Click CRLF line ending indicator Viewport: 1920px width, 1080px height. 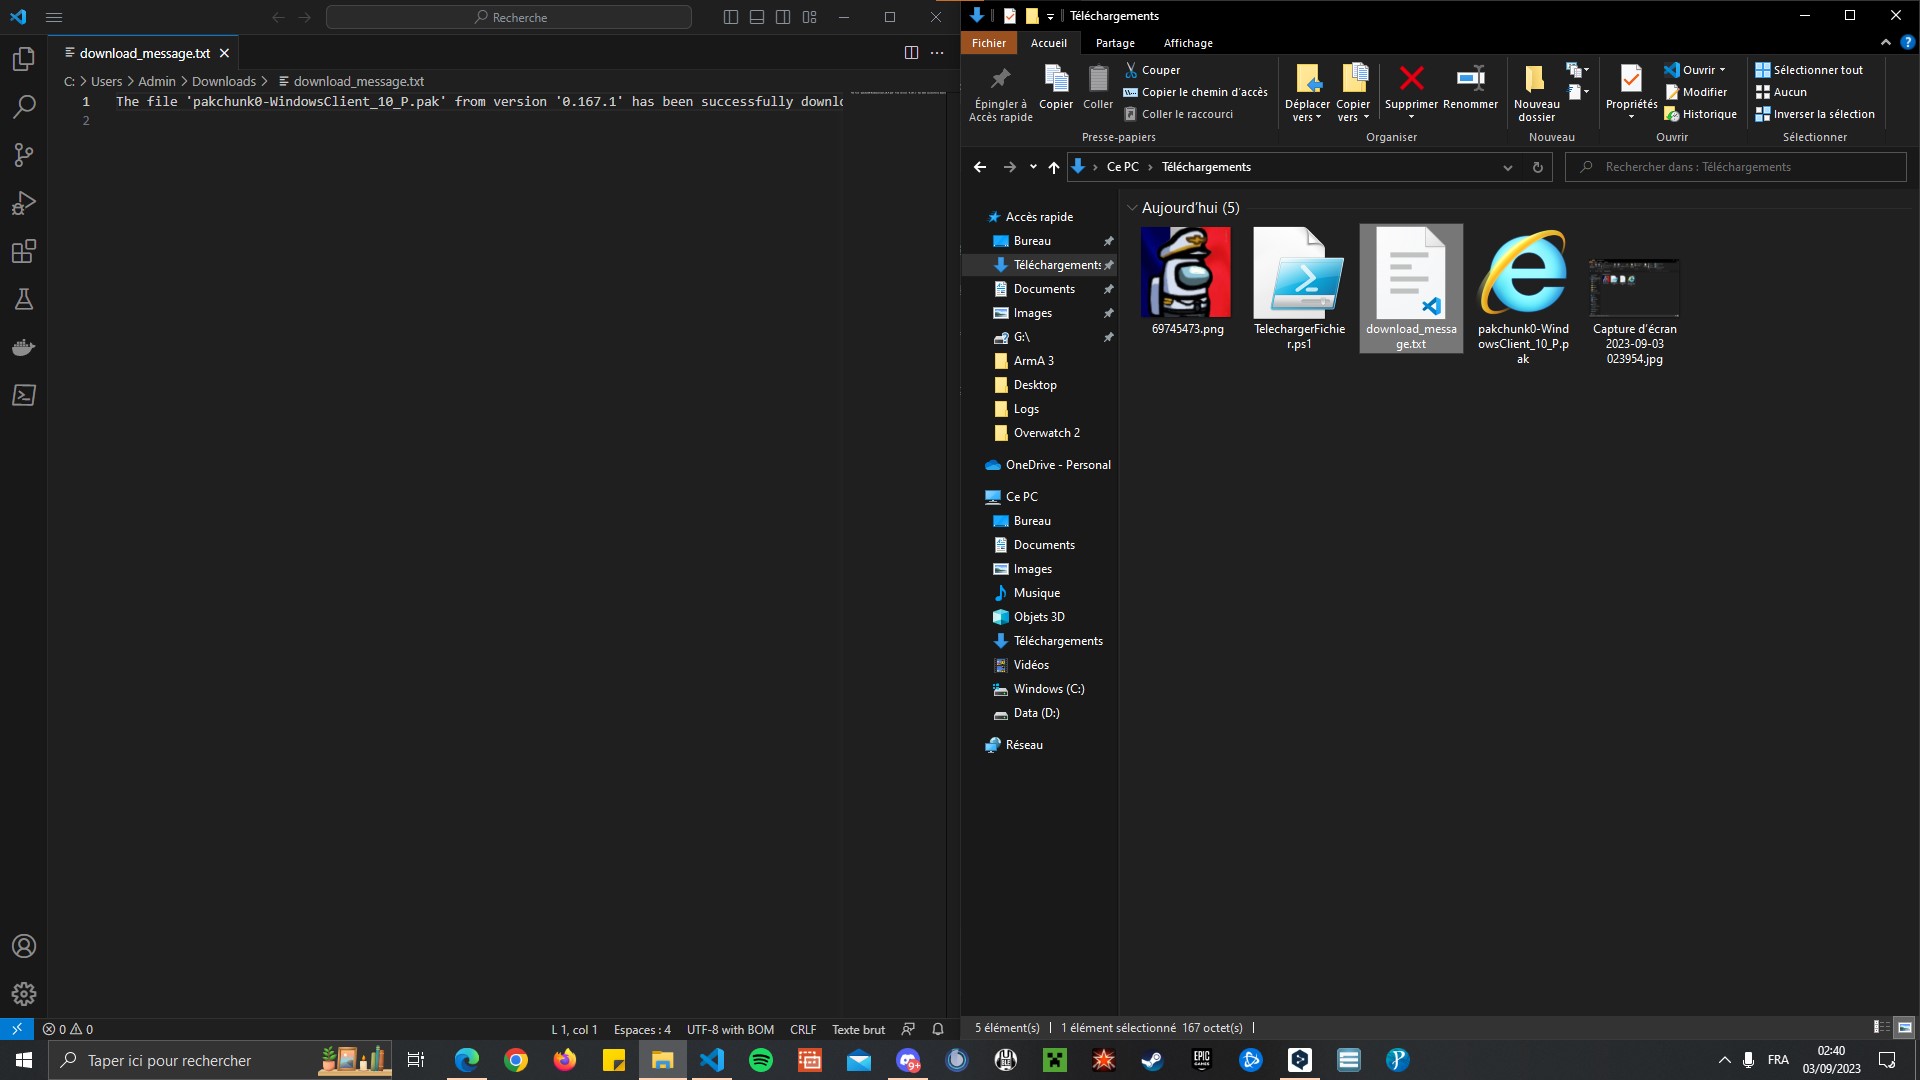tap(802, 1029)
